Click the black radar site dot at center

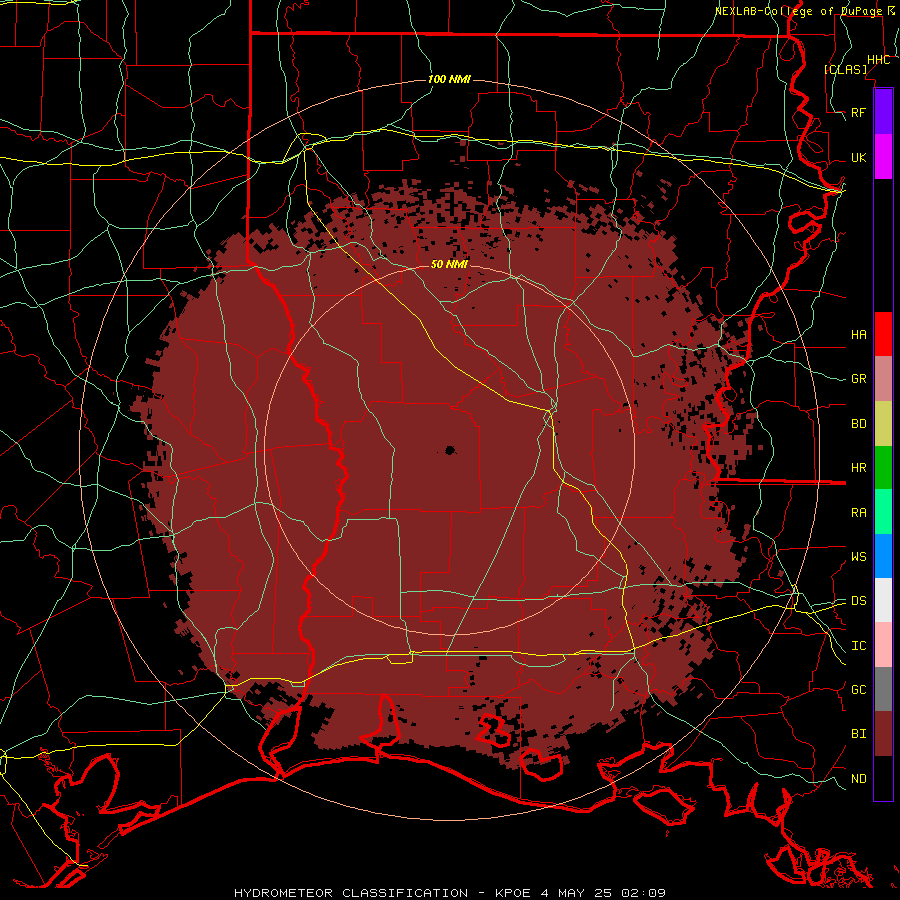[x=450, y=451]
